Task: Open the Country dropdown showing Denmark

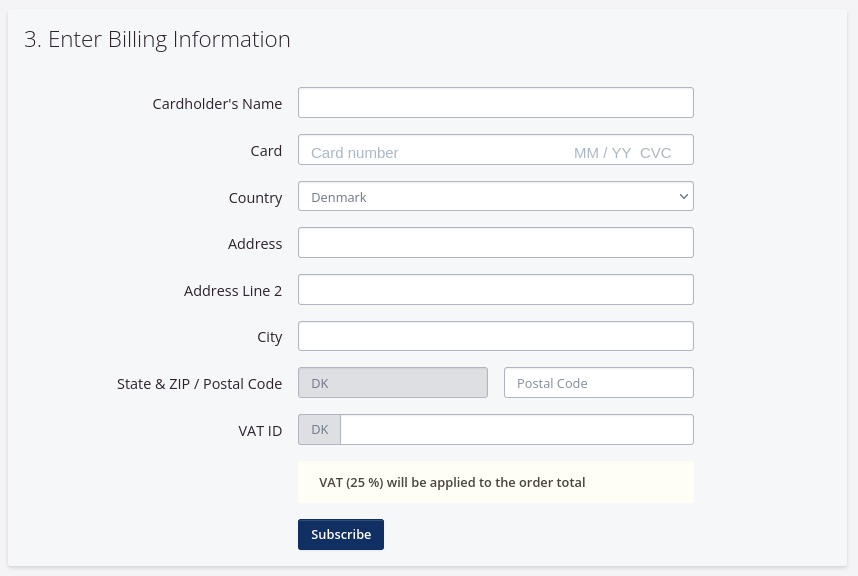Action: coord(495,197)
